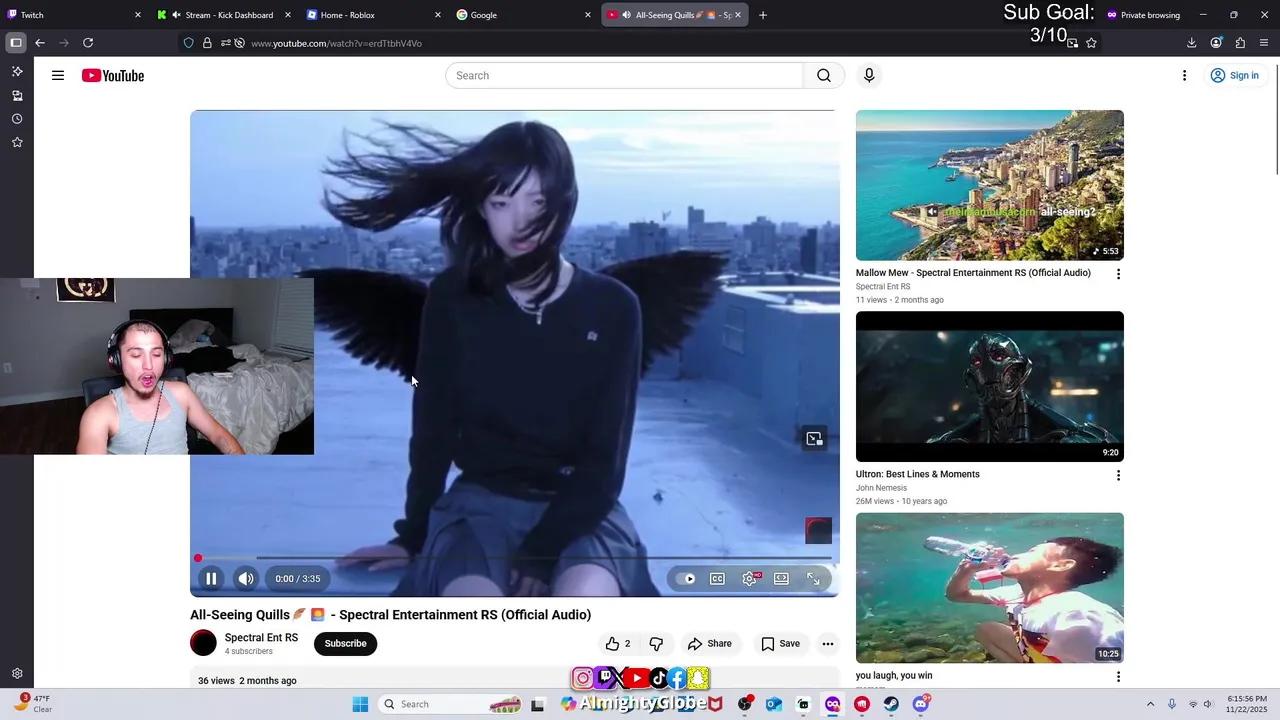1280x720 pixels.
Task: Open the weather widget showing 47°F
Action: [x=32, y=704]
